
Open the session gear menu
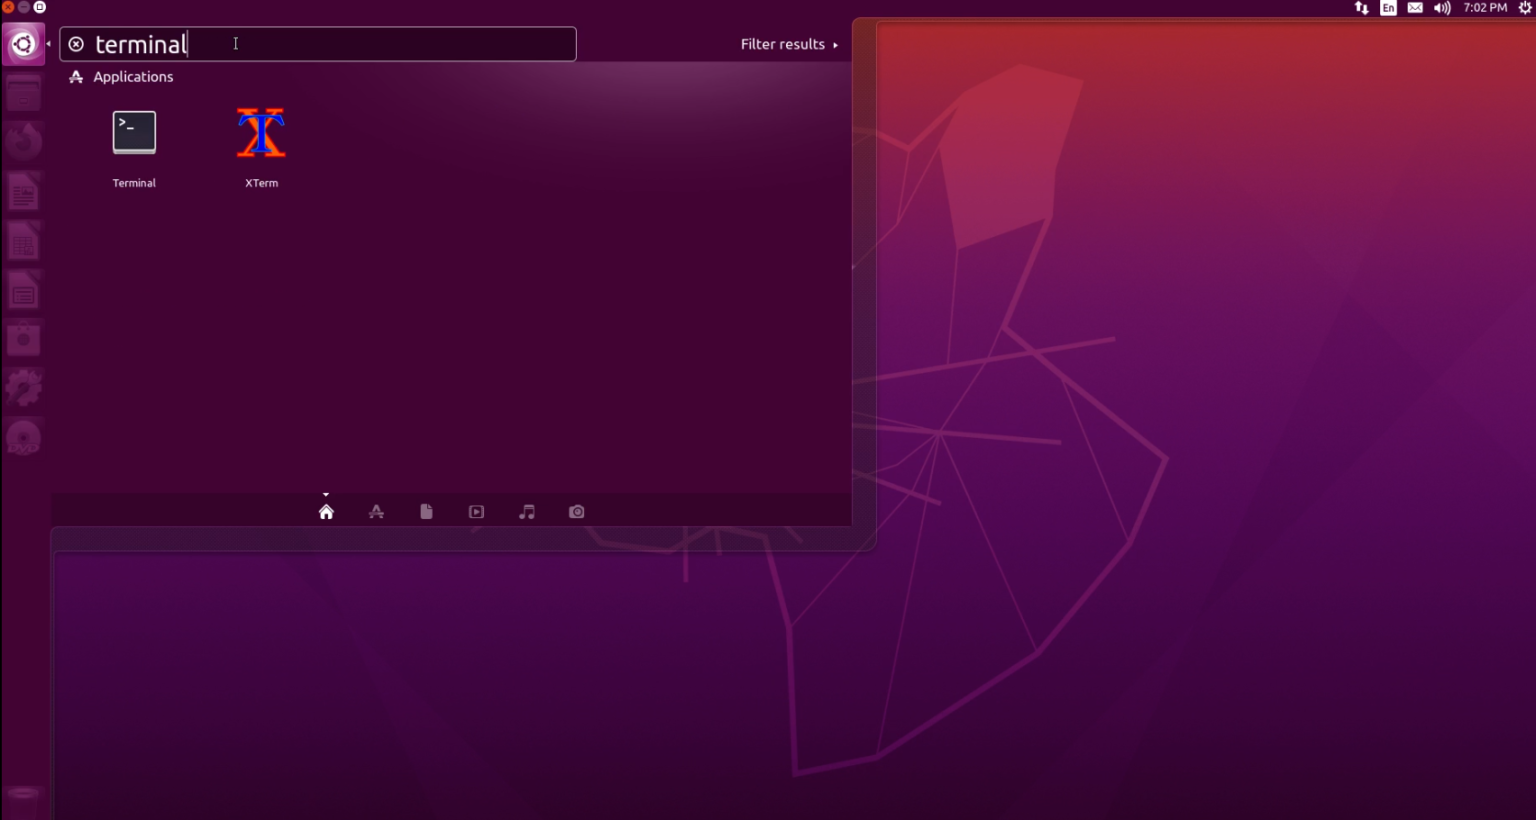pos(1526,7)
